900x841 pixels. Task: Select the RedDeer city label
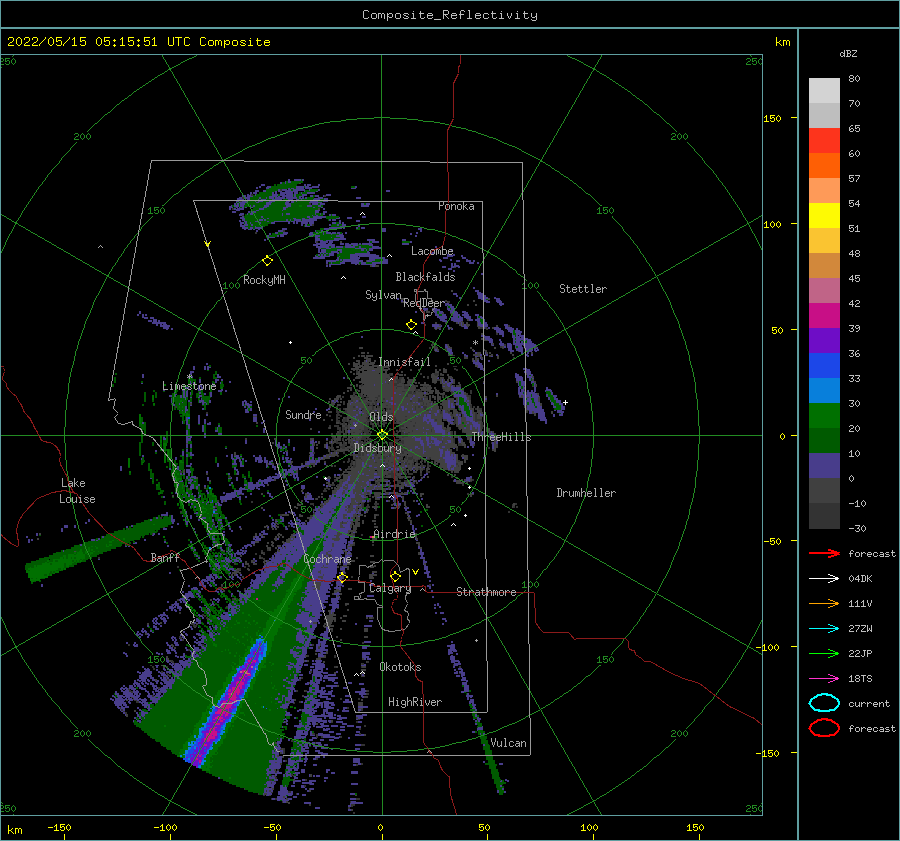click(424, 303)
